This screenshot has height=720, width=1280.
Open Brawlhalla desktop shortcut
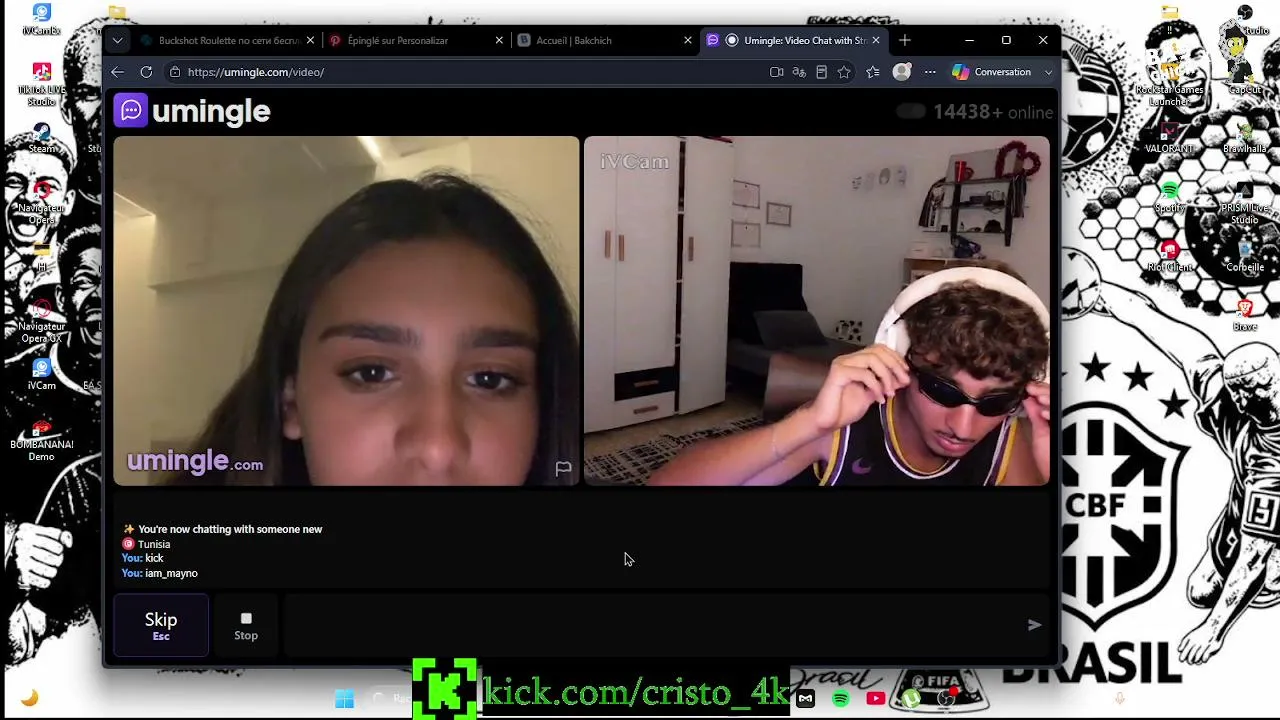[x=1245, y=138]
